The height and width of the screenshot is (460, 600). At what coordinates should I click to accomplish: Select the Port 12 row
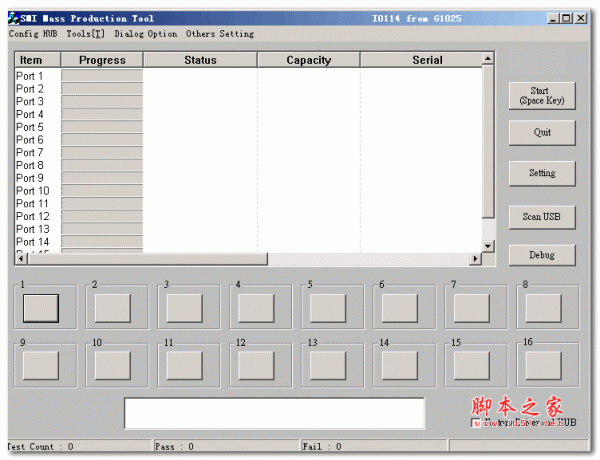[249, 216]
